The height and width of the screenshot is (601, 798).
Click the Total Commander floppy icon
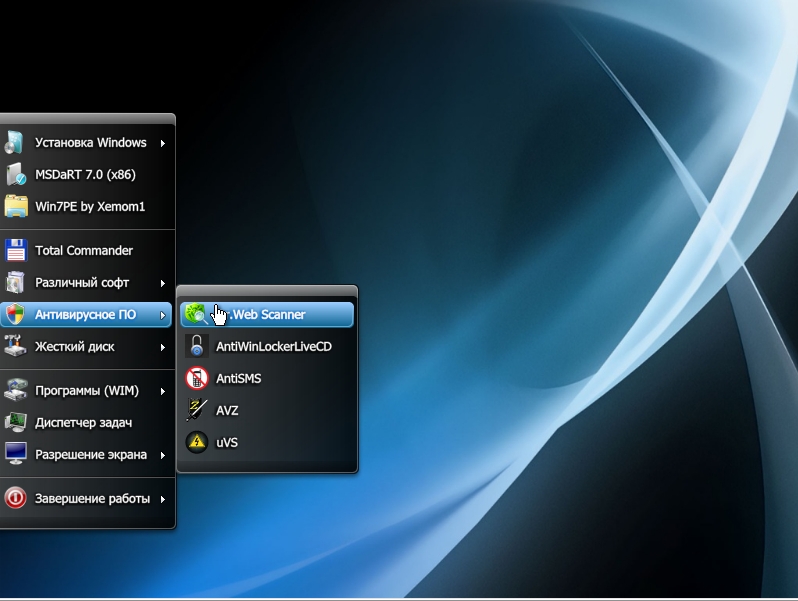pyautogui.click(x=15, y=251)
